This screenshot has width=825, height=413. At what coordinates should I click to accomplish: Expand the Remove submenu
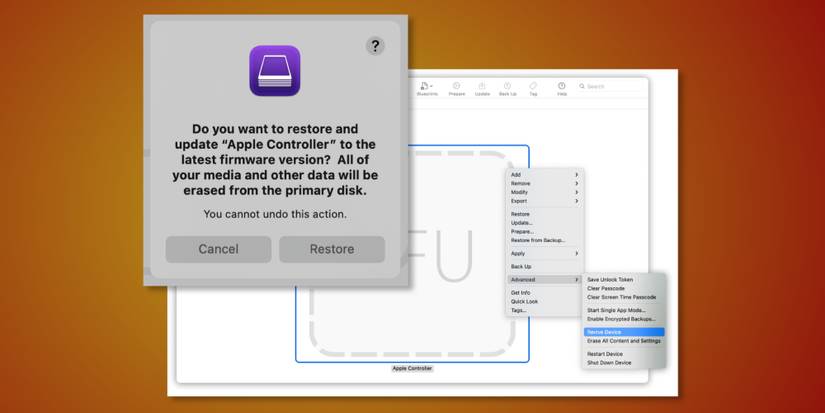tap(545, 184)
